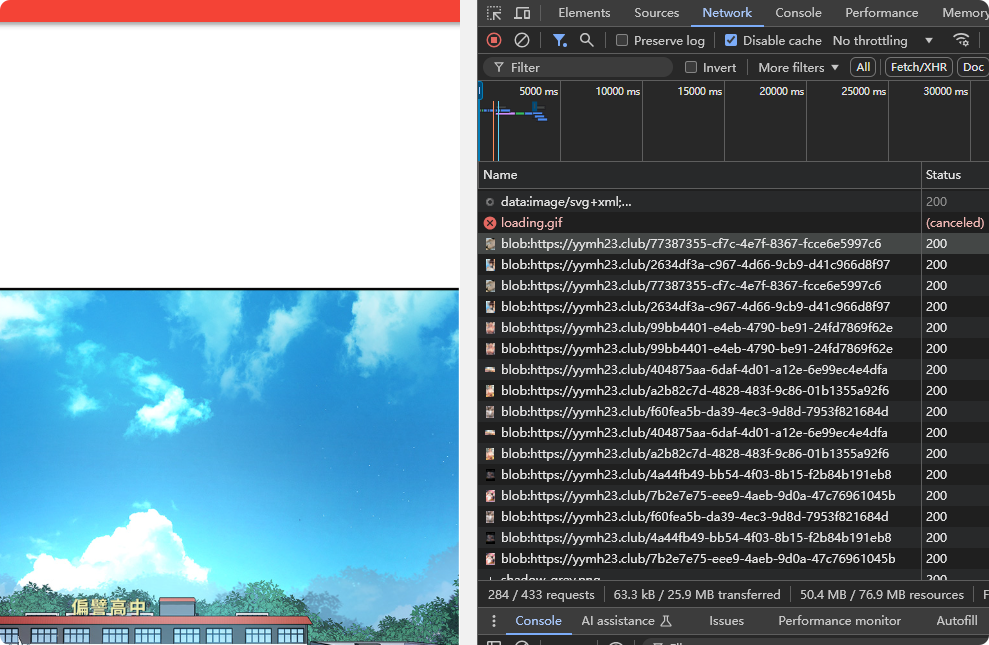The width and height of the screenshot is (989, 645).
Task: Click the 偏壁高中 school sign in the comic
Action: [x=108, y=607]
